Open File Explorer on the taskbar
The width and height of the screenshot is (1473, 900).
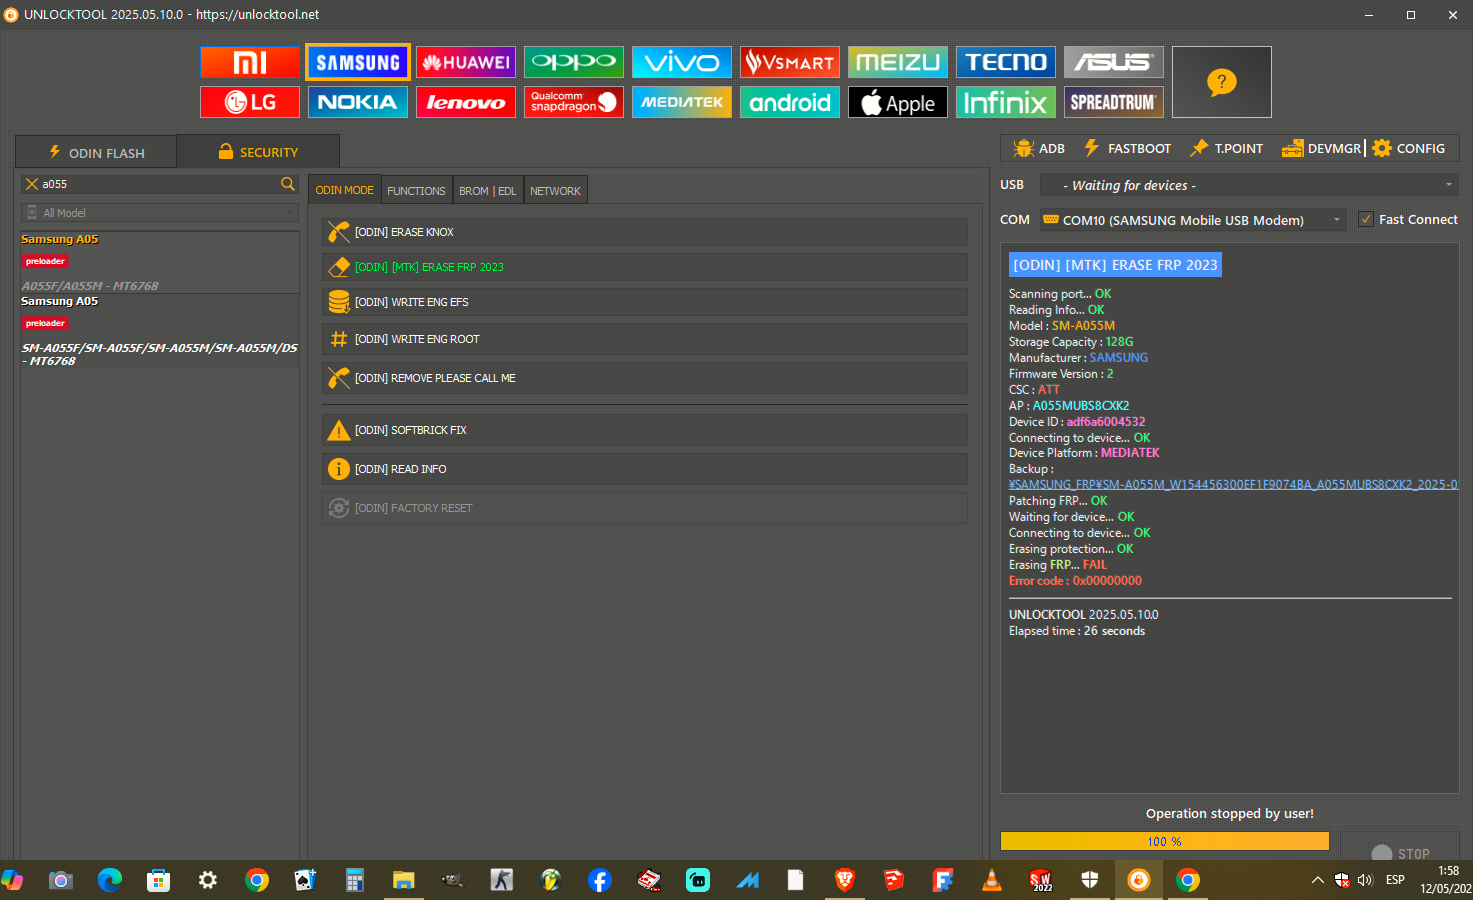[403, 880]
